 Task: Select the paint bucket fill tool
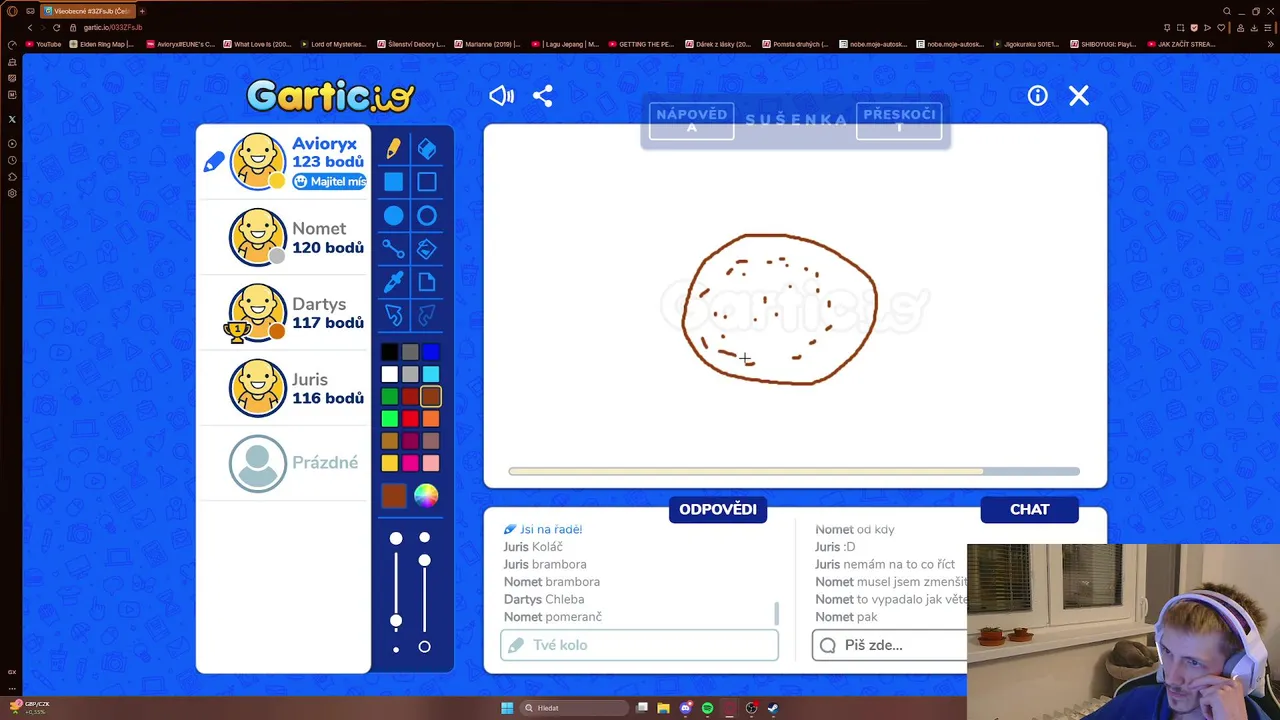[427, 249]
